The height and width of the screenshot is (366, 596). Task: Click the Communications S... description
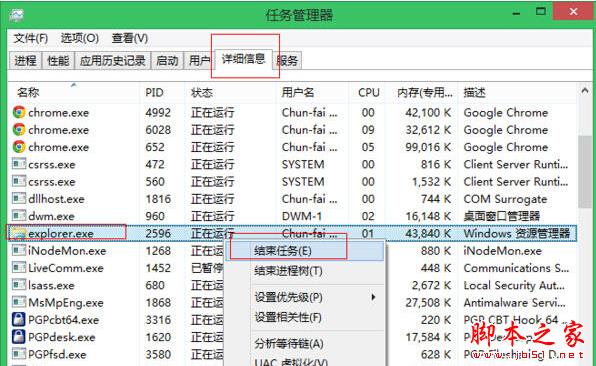[516, 268]
